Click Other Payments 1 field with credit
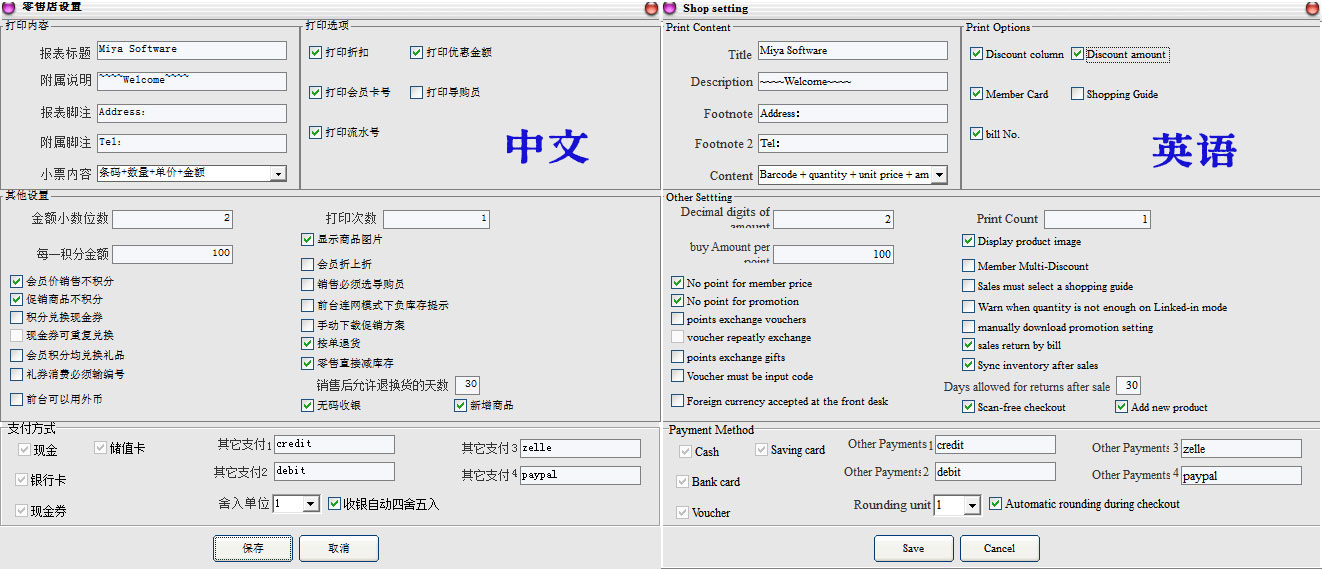This screenshot has width=1322, height=569. 995,444
